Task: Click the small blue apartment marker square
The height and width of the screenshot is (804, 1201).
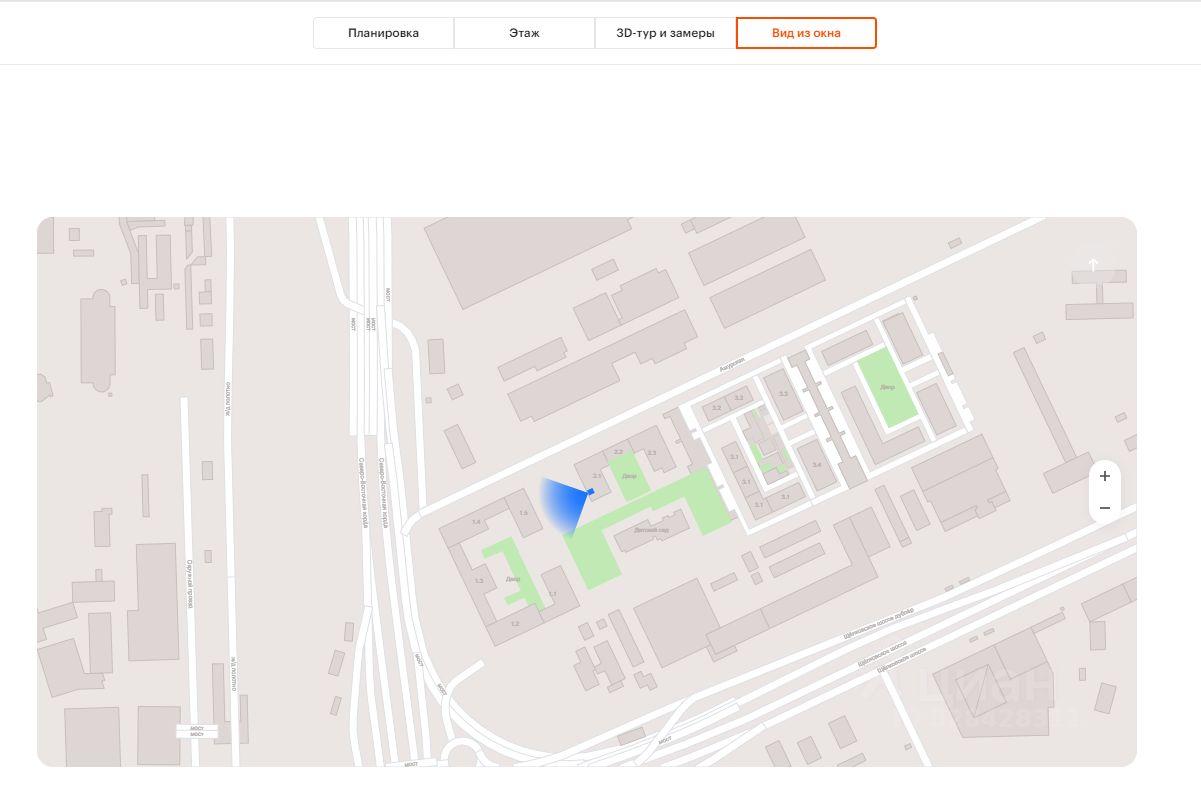Action: pos(590,492)
